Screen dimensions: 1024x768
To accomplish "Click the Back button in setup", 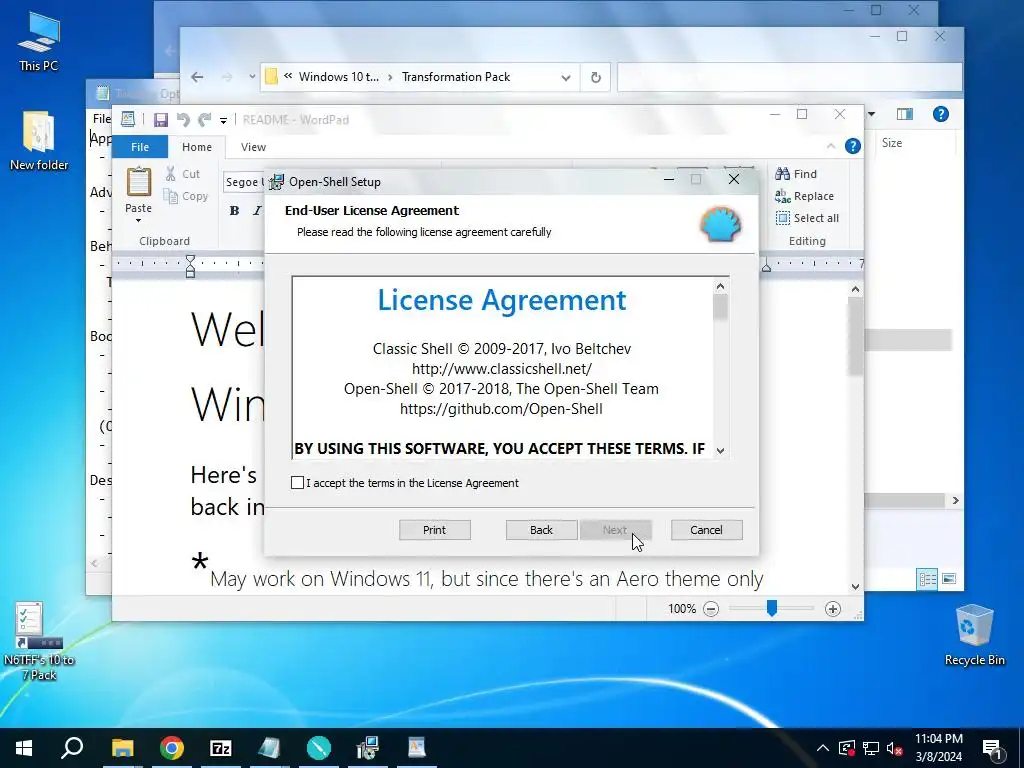I will (541, 530).
